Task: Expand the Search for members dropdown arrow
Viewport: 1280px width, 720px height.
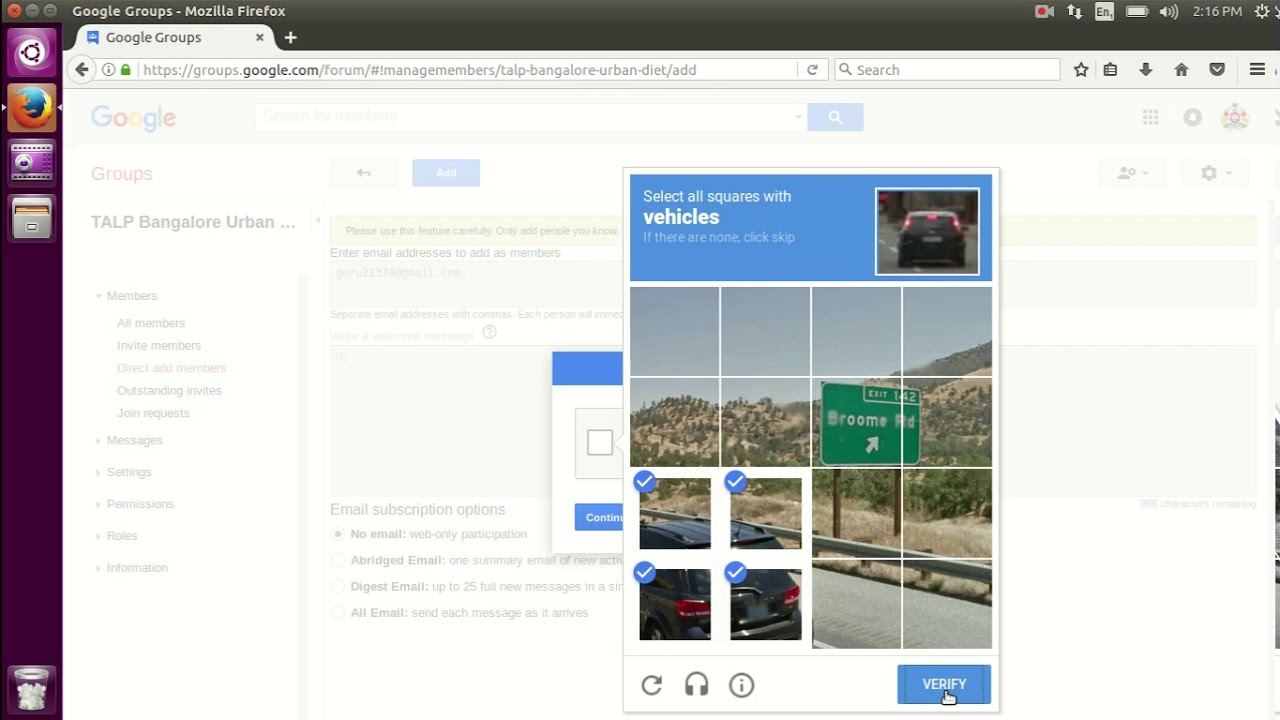Action: (x=798, y=117)
